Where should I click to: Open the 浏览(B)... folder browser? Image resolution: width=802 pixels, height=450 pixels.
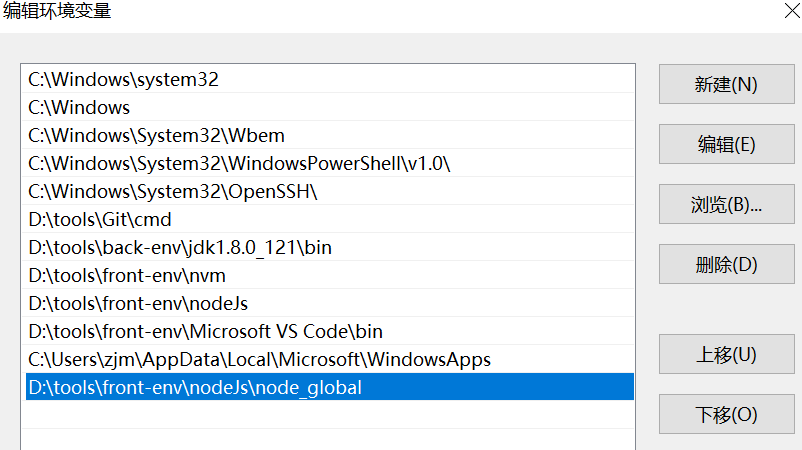click(x=726, y=204)
